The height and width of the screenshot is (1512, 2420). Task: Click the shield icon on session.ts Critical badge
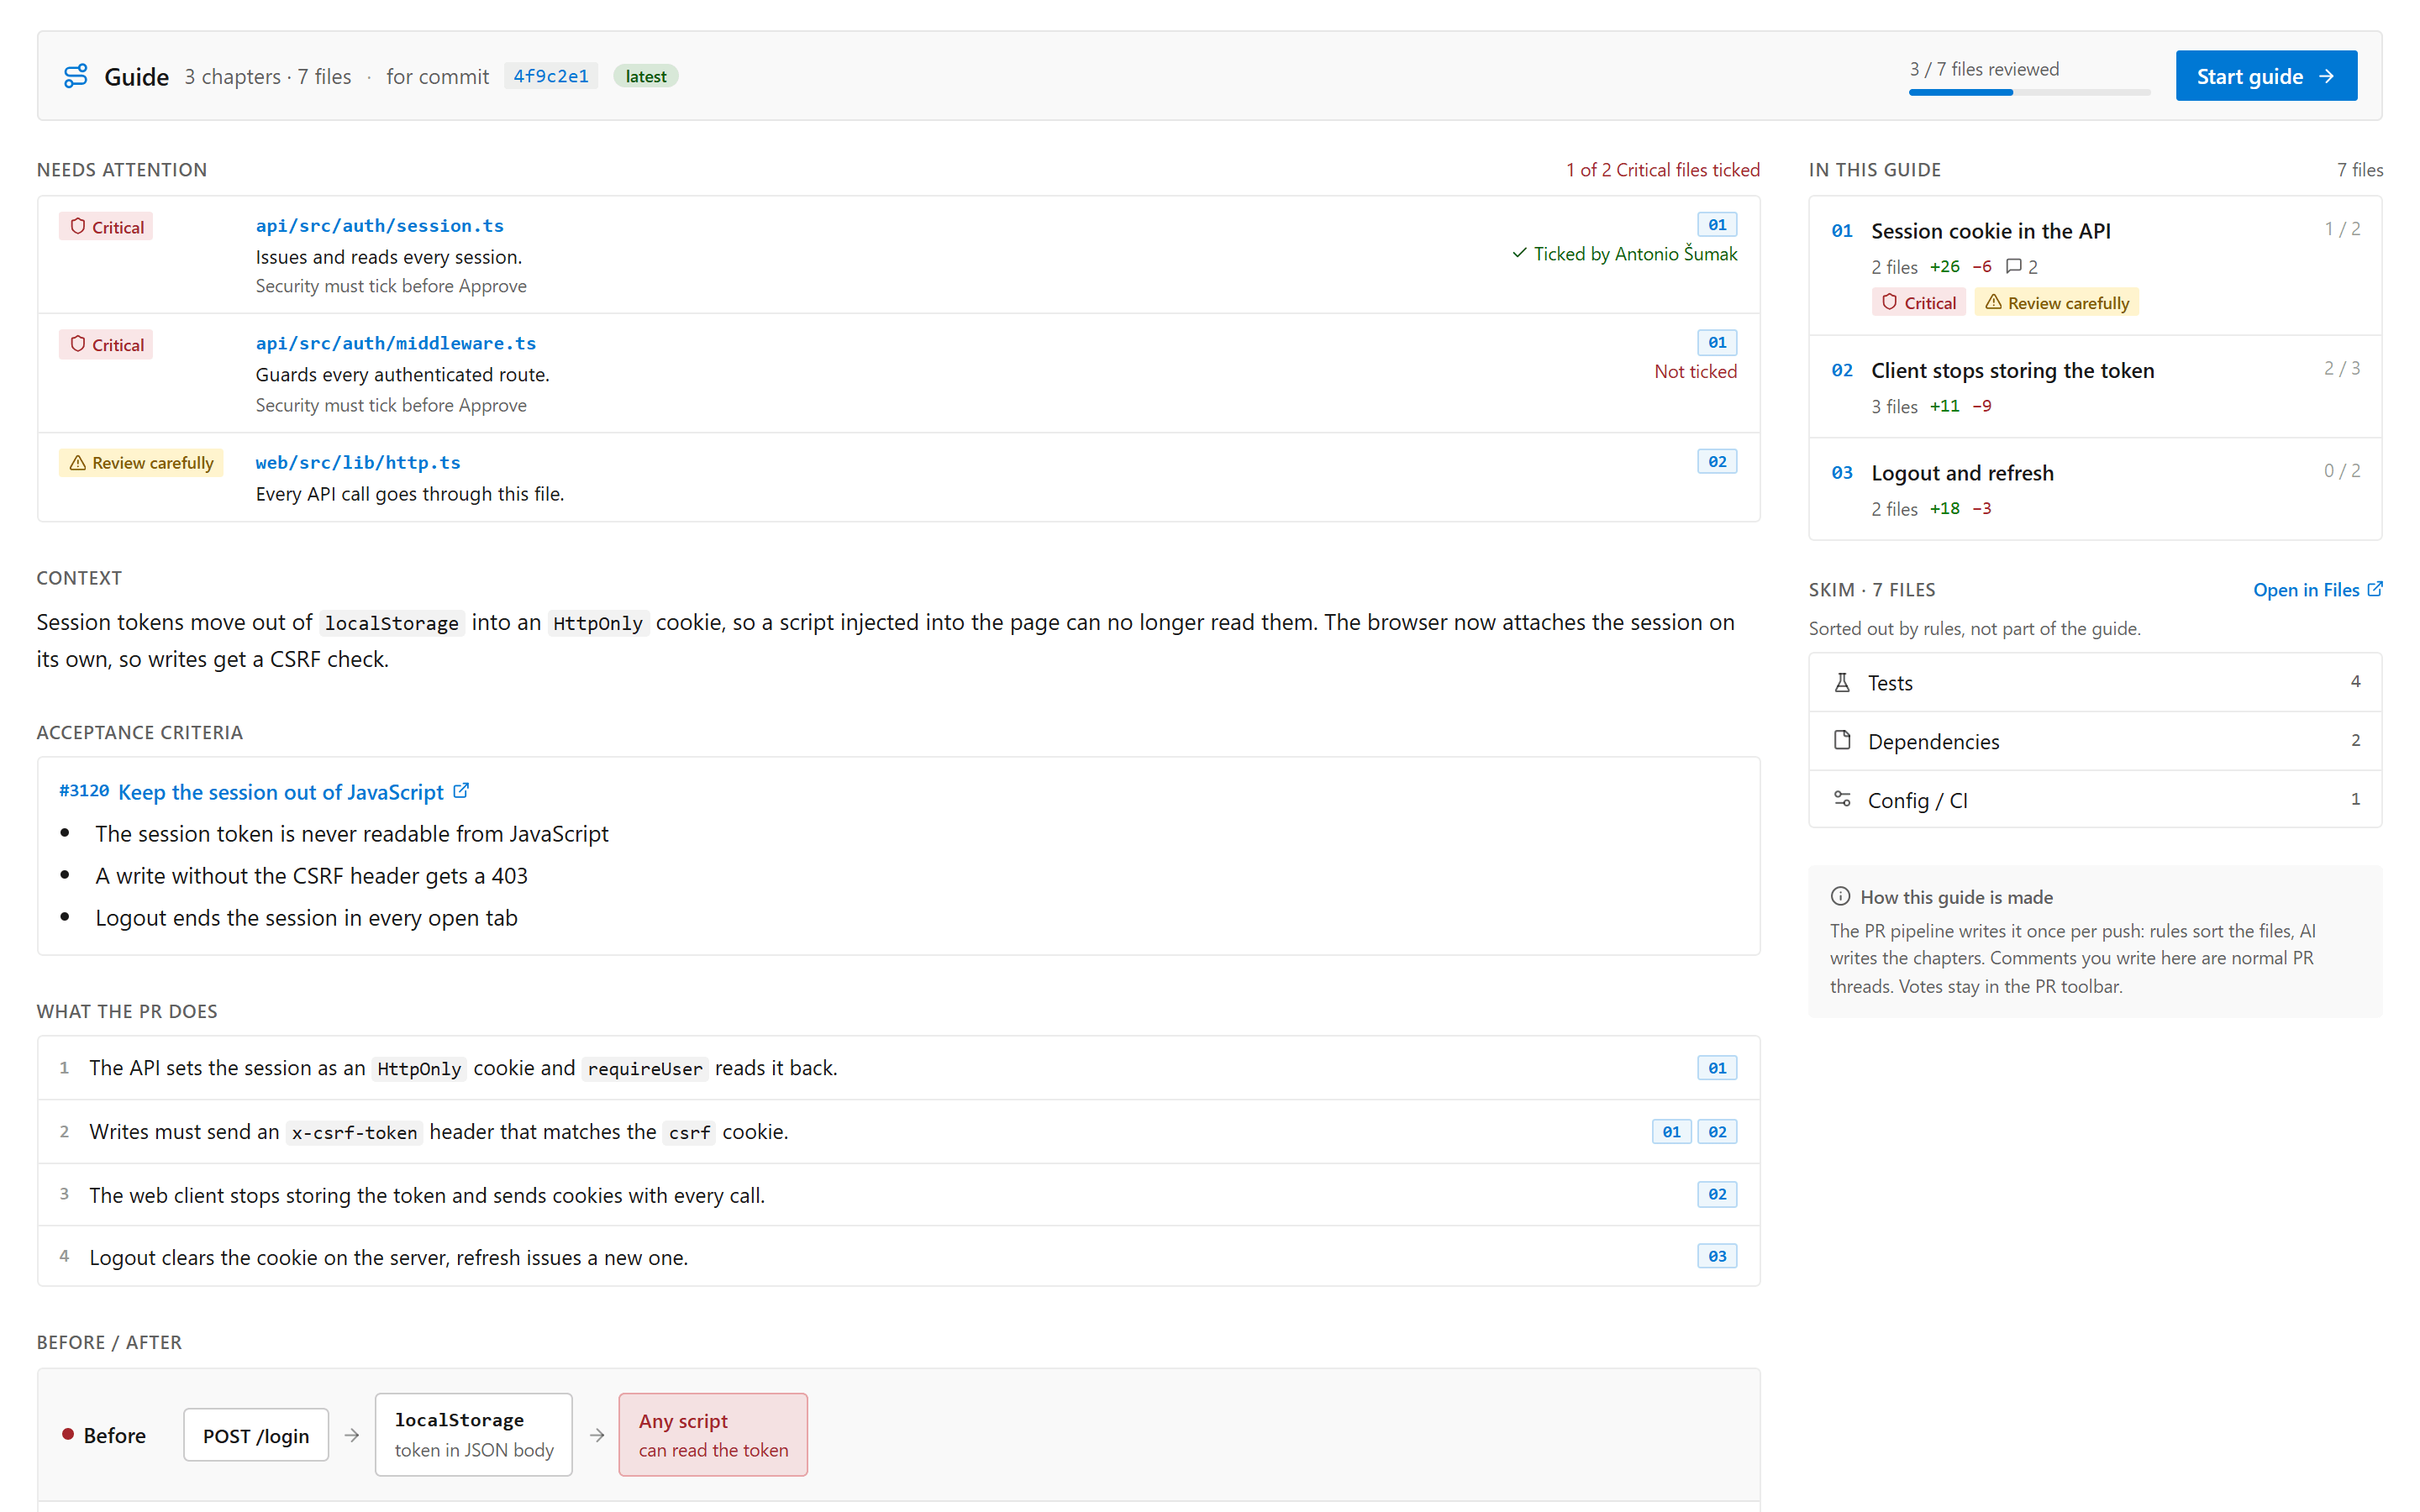point(78,226)
